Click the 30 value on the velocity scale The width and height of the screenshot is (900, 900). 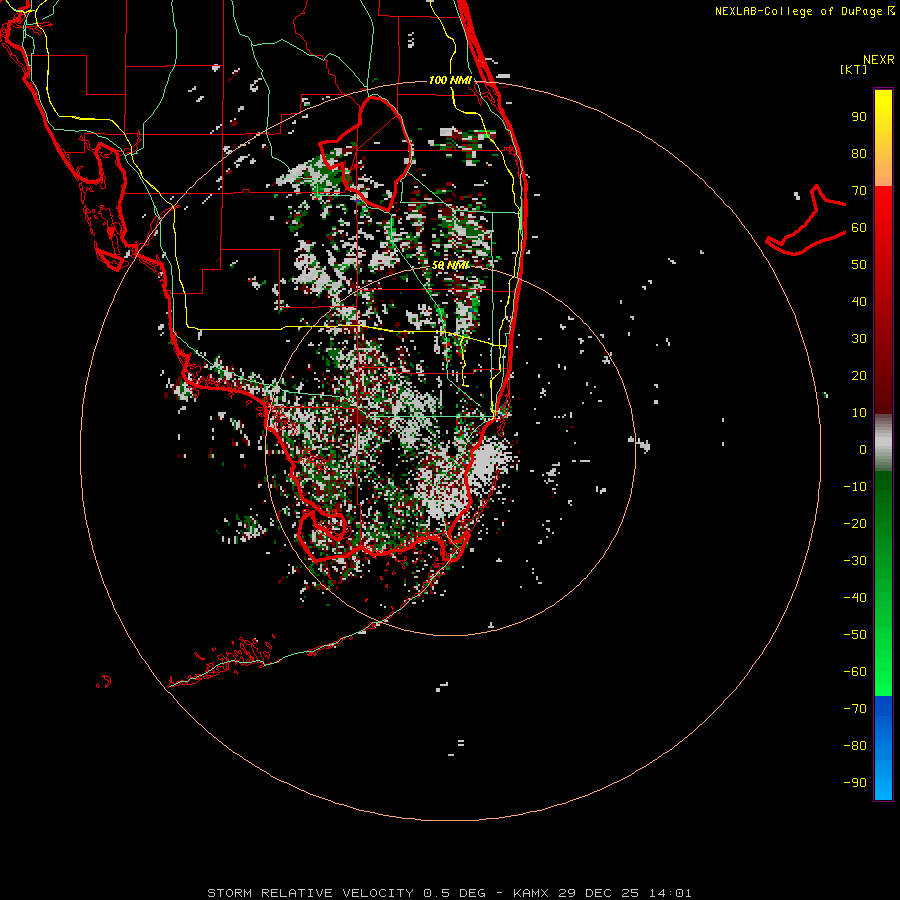tap(859, 339)
